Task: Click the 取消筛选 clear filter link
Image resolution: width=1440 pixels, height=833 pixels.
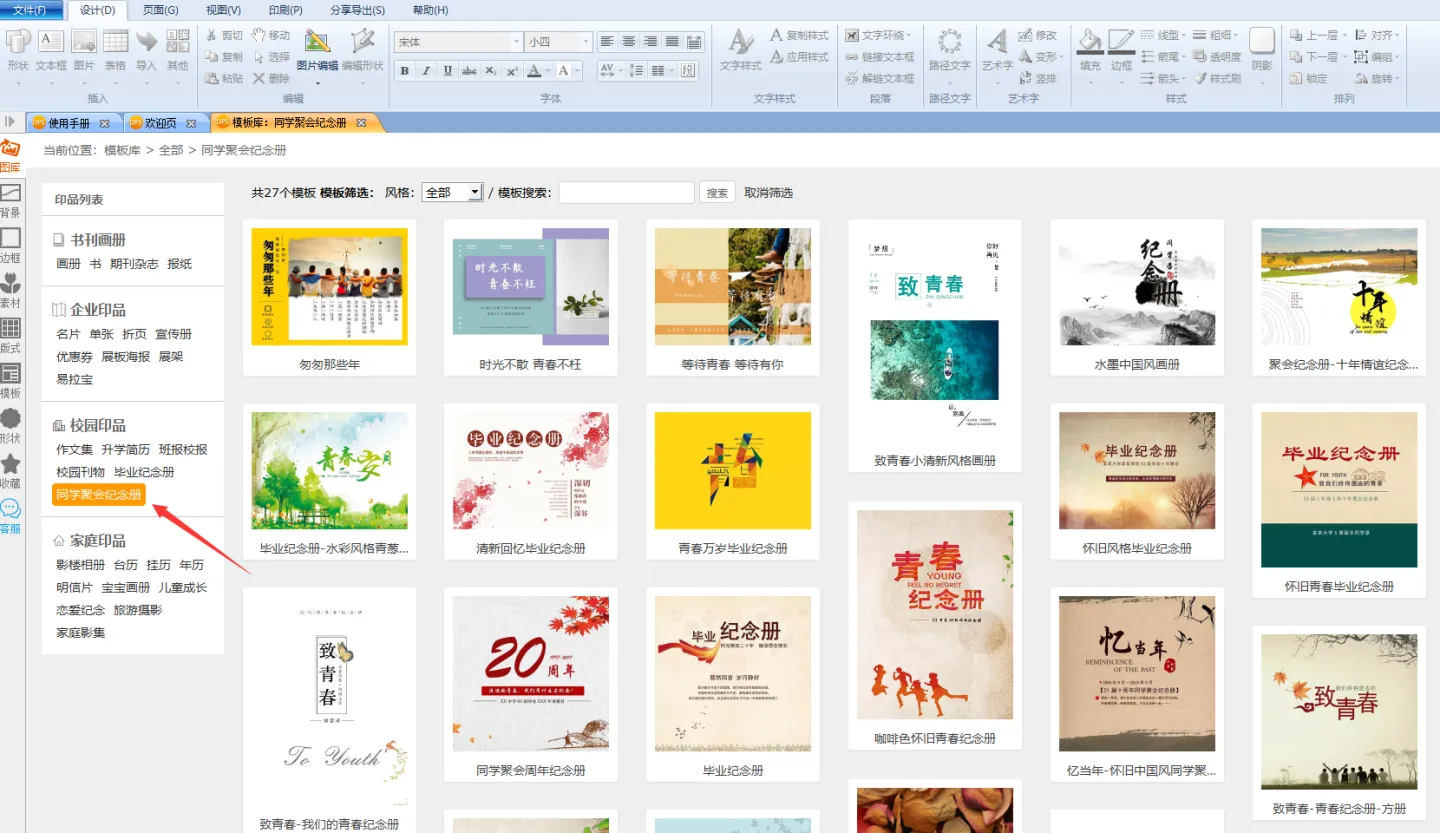Action: (768, 193)
